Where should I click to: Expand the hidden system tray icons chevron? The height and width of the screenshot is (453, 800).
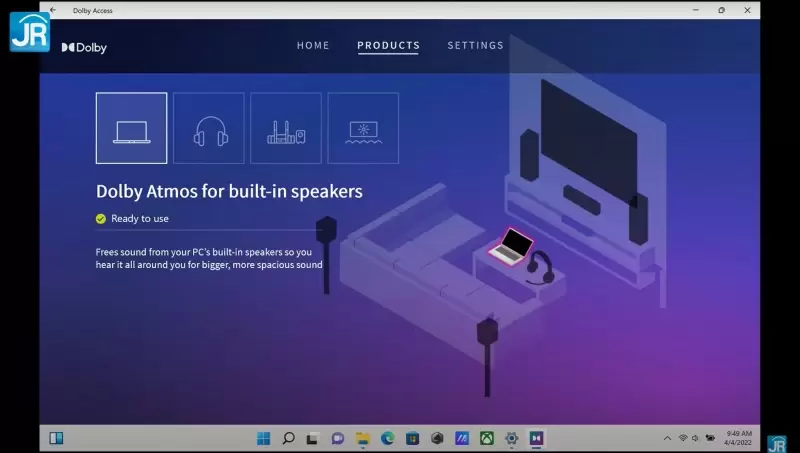point(667,438)
